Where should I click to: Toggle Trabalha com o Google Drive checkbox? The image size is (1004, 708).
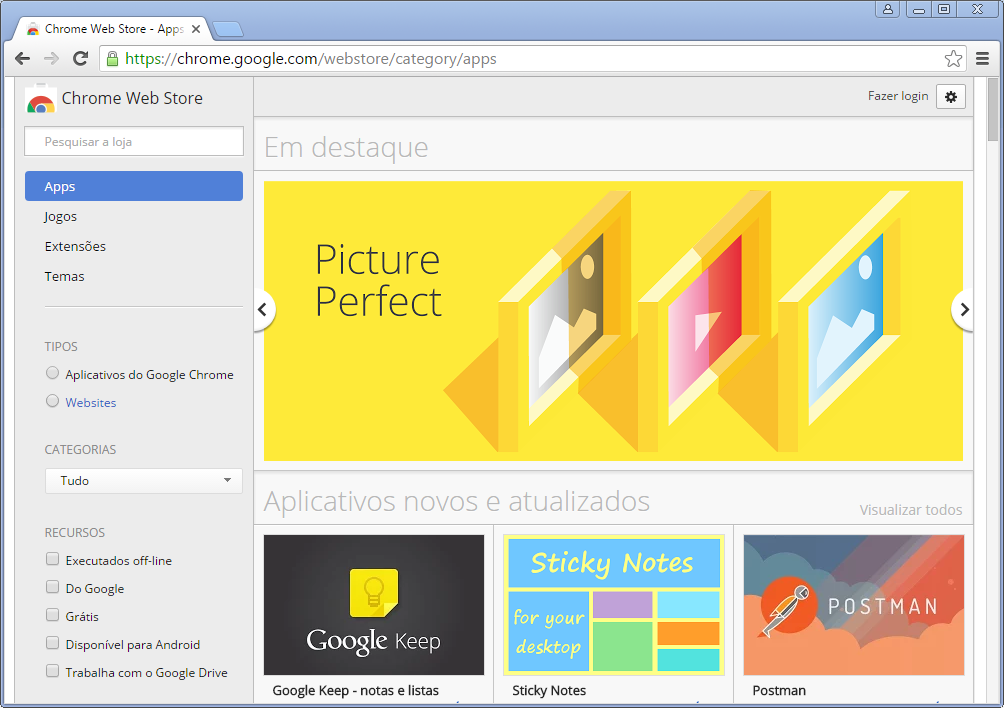click(x=53, y=671)
